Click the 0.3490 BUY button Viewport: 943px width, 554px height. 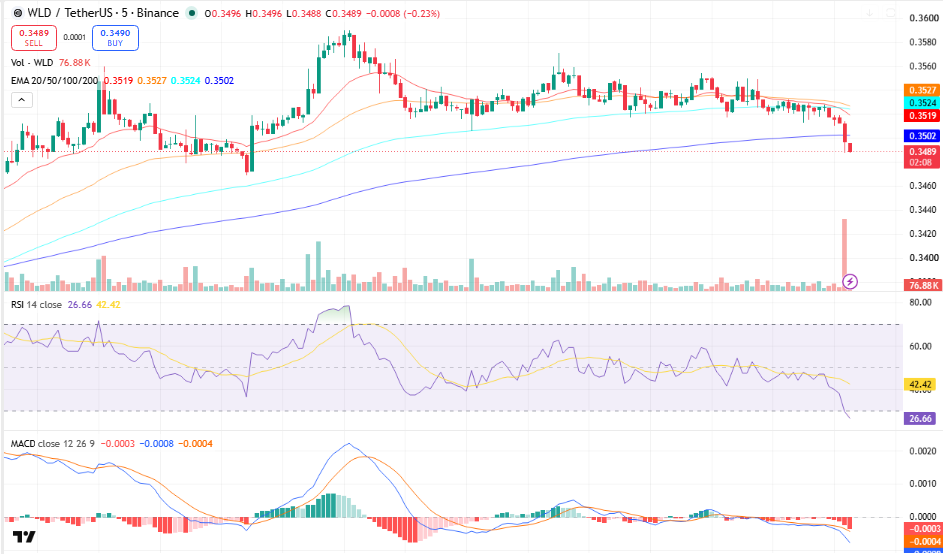coord(115,38)
